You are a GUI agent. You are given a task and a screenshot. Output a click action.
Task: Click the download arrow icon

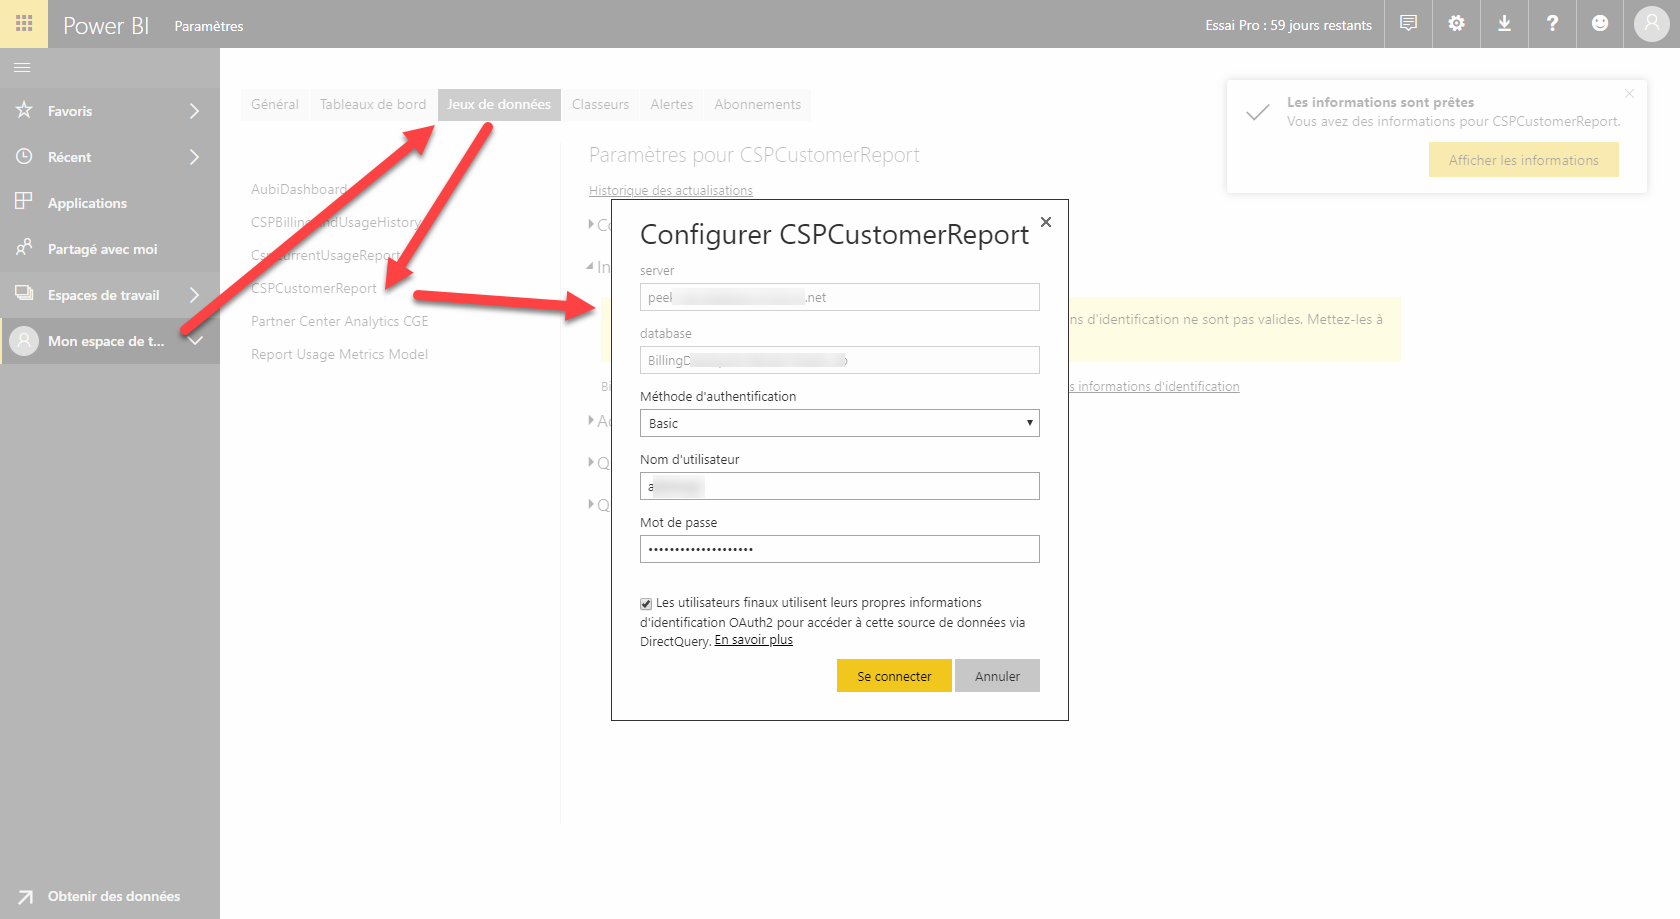[x=1504, y=23]
